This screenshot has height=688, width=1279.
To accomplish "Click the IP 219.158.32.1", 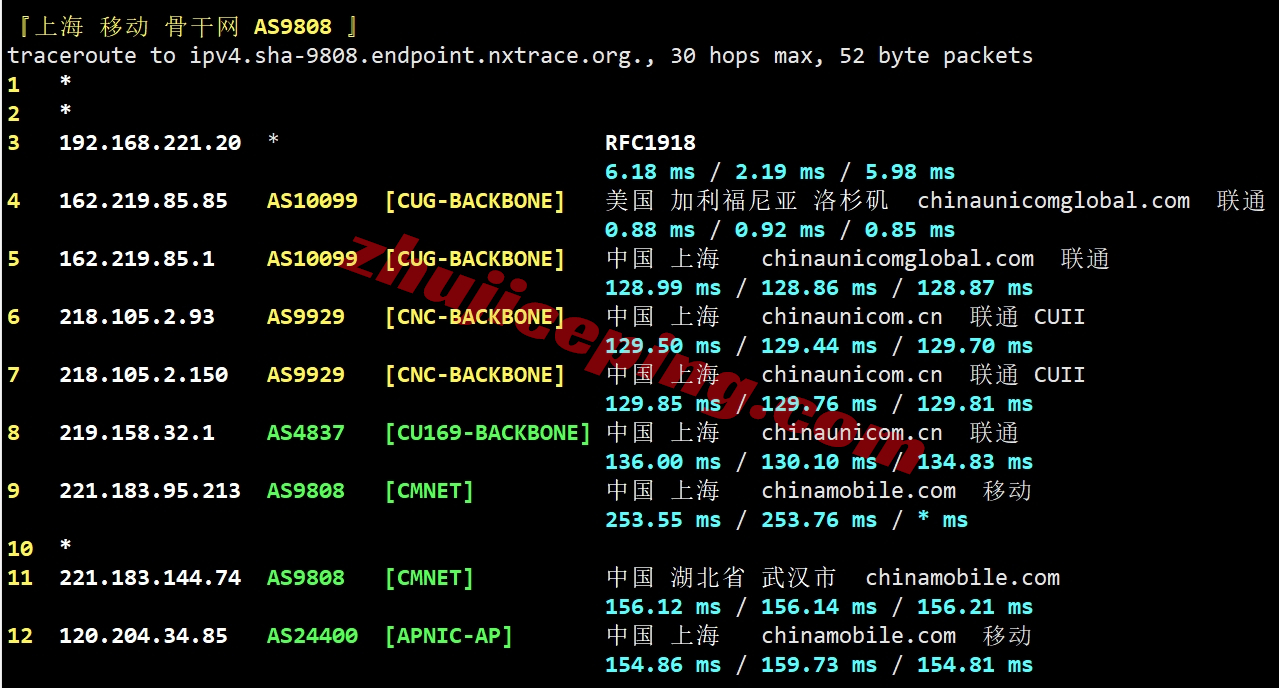I will (137, 433).
